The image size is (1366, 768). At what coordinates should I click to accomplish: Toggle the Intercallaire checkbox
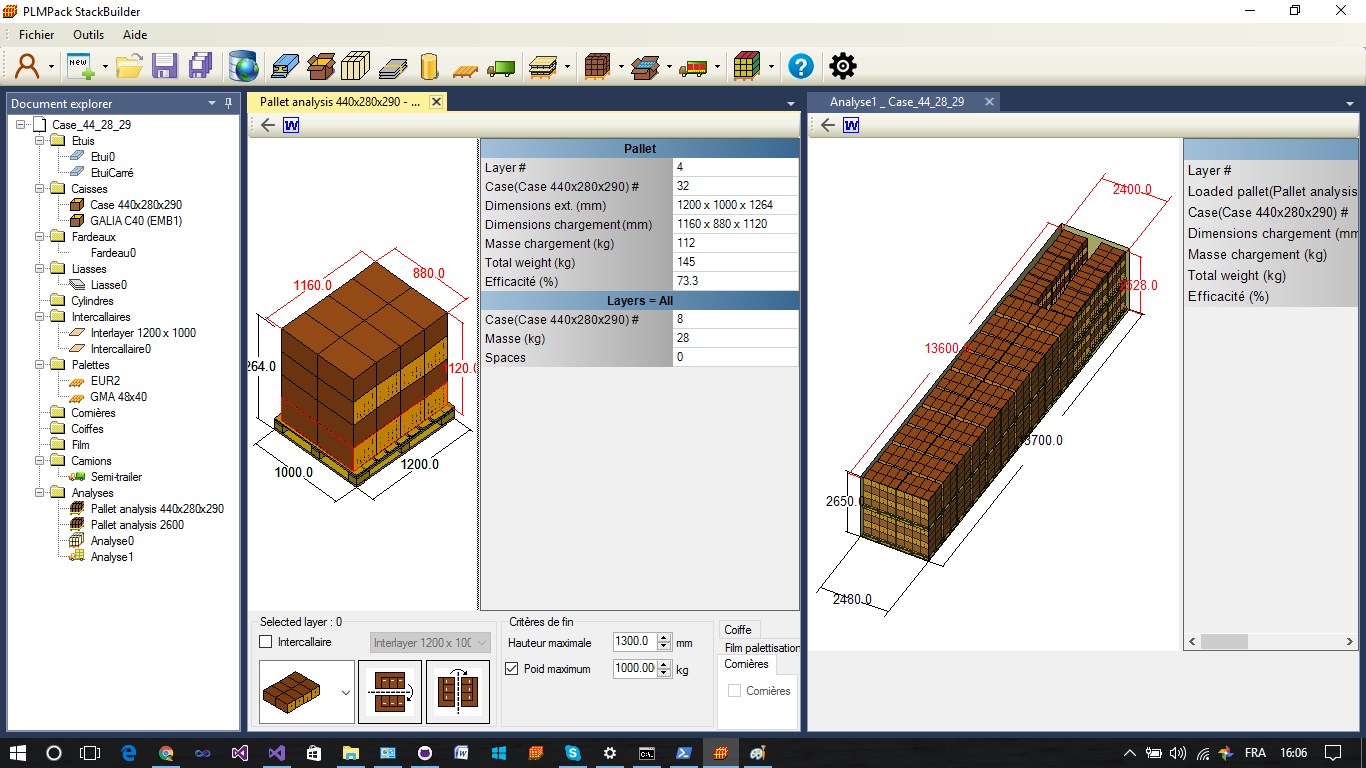265,642
